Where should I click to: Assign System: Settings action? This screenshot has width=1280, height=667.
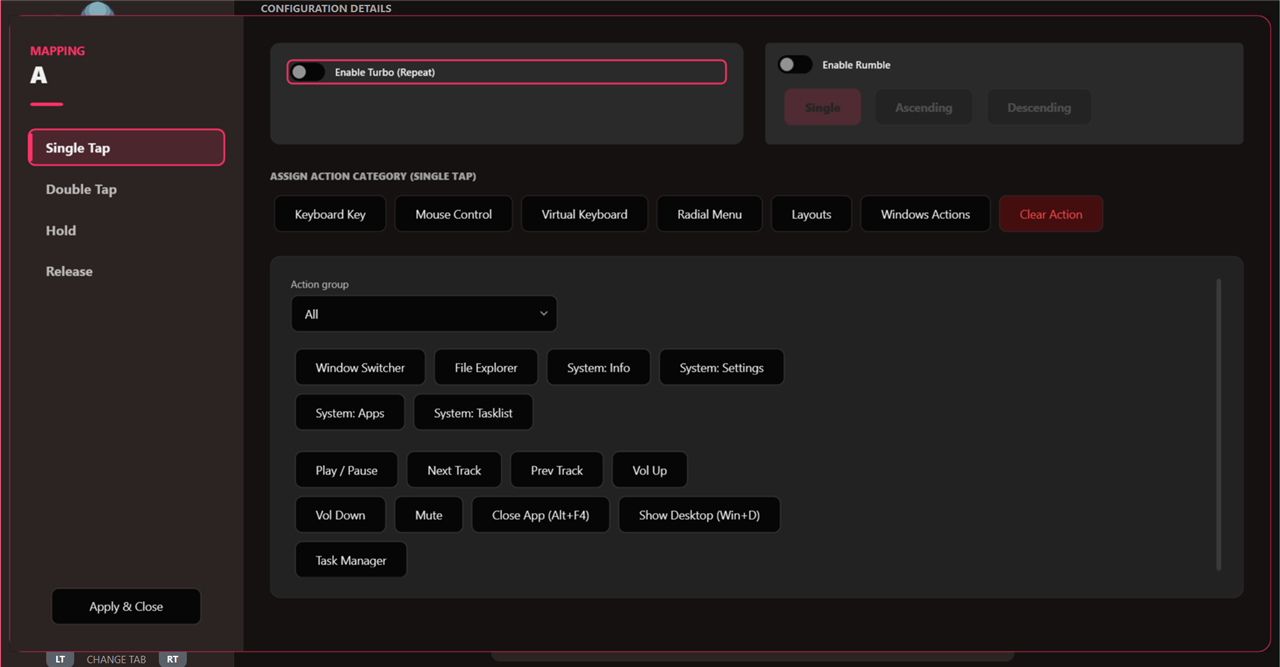pyautogui.click(x=722, y=367)
